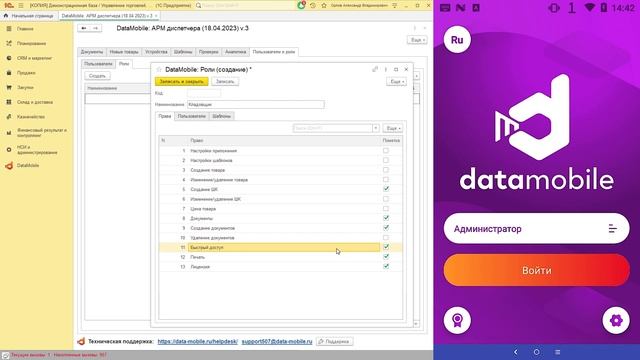Image resolution: width=640 pixels, height=360 pixels.
Task: Switch to the Новые товары tab
Action: click(x=124, y=52)
